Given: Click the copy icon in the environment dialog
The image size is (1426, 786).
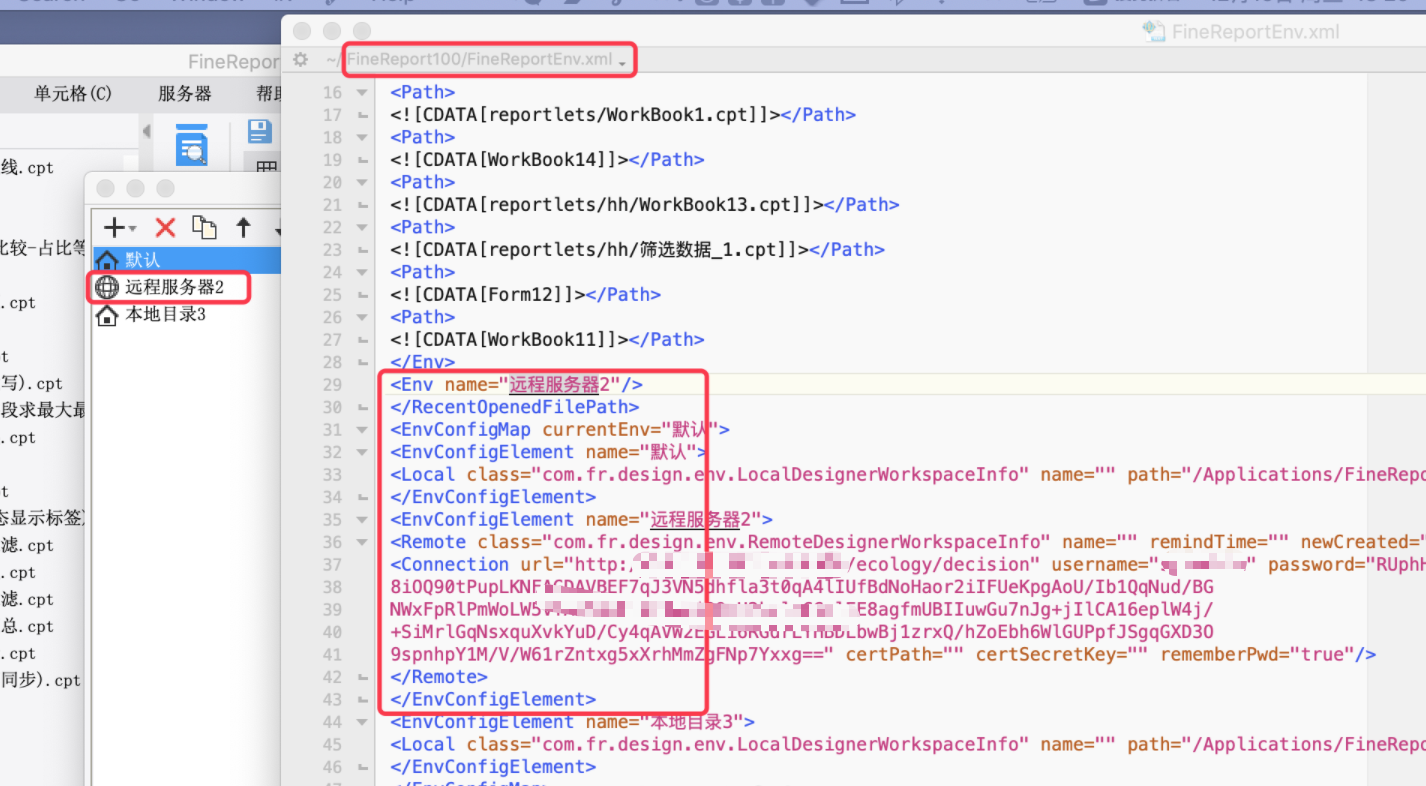Looking at the screenshot, I should coord(204,228).
